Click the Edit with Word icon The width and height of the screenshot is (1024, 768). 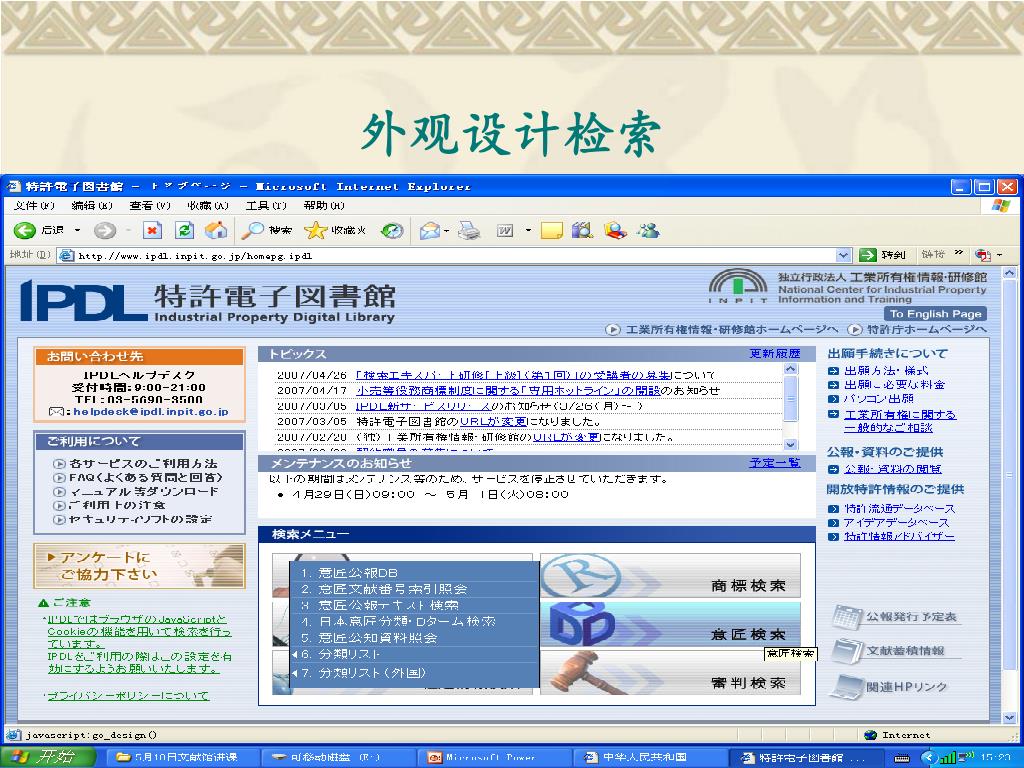[x=505, y=230]
